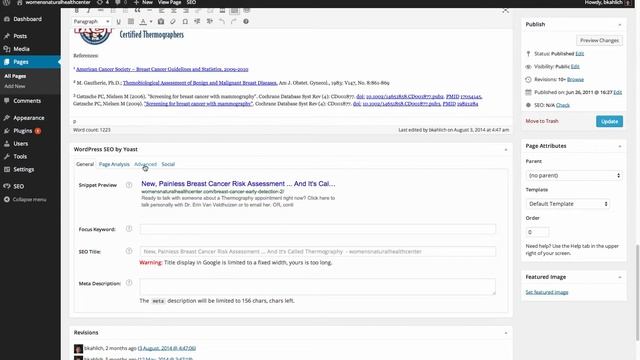
Task: Edit the Status: Published setting
Action: click(580, 54)
